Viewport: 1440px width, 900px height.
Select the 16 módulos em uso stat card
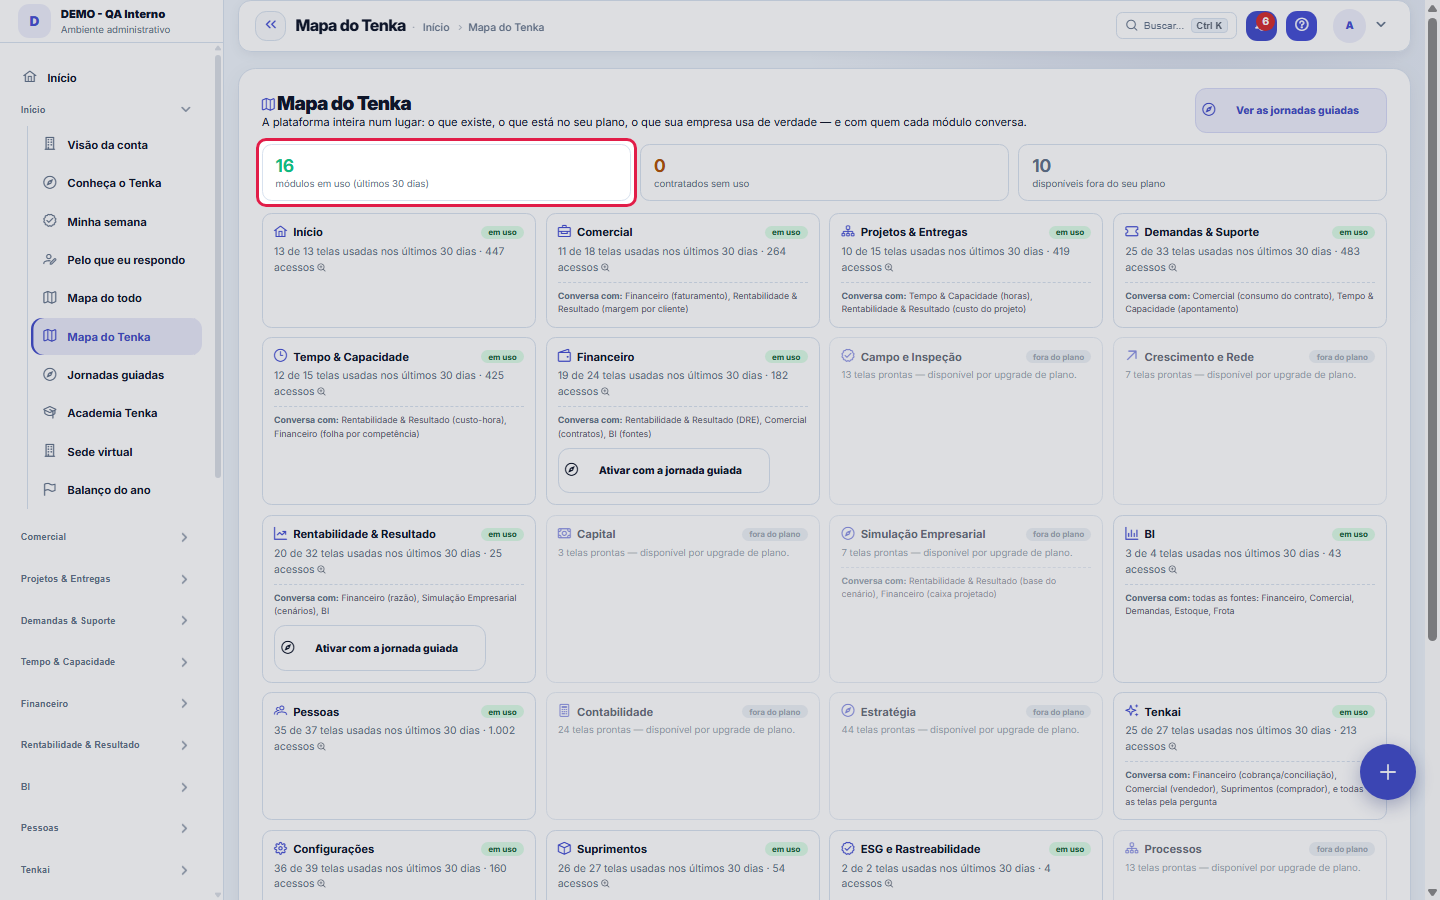coord(446,173)
